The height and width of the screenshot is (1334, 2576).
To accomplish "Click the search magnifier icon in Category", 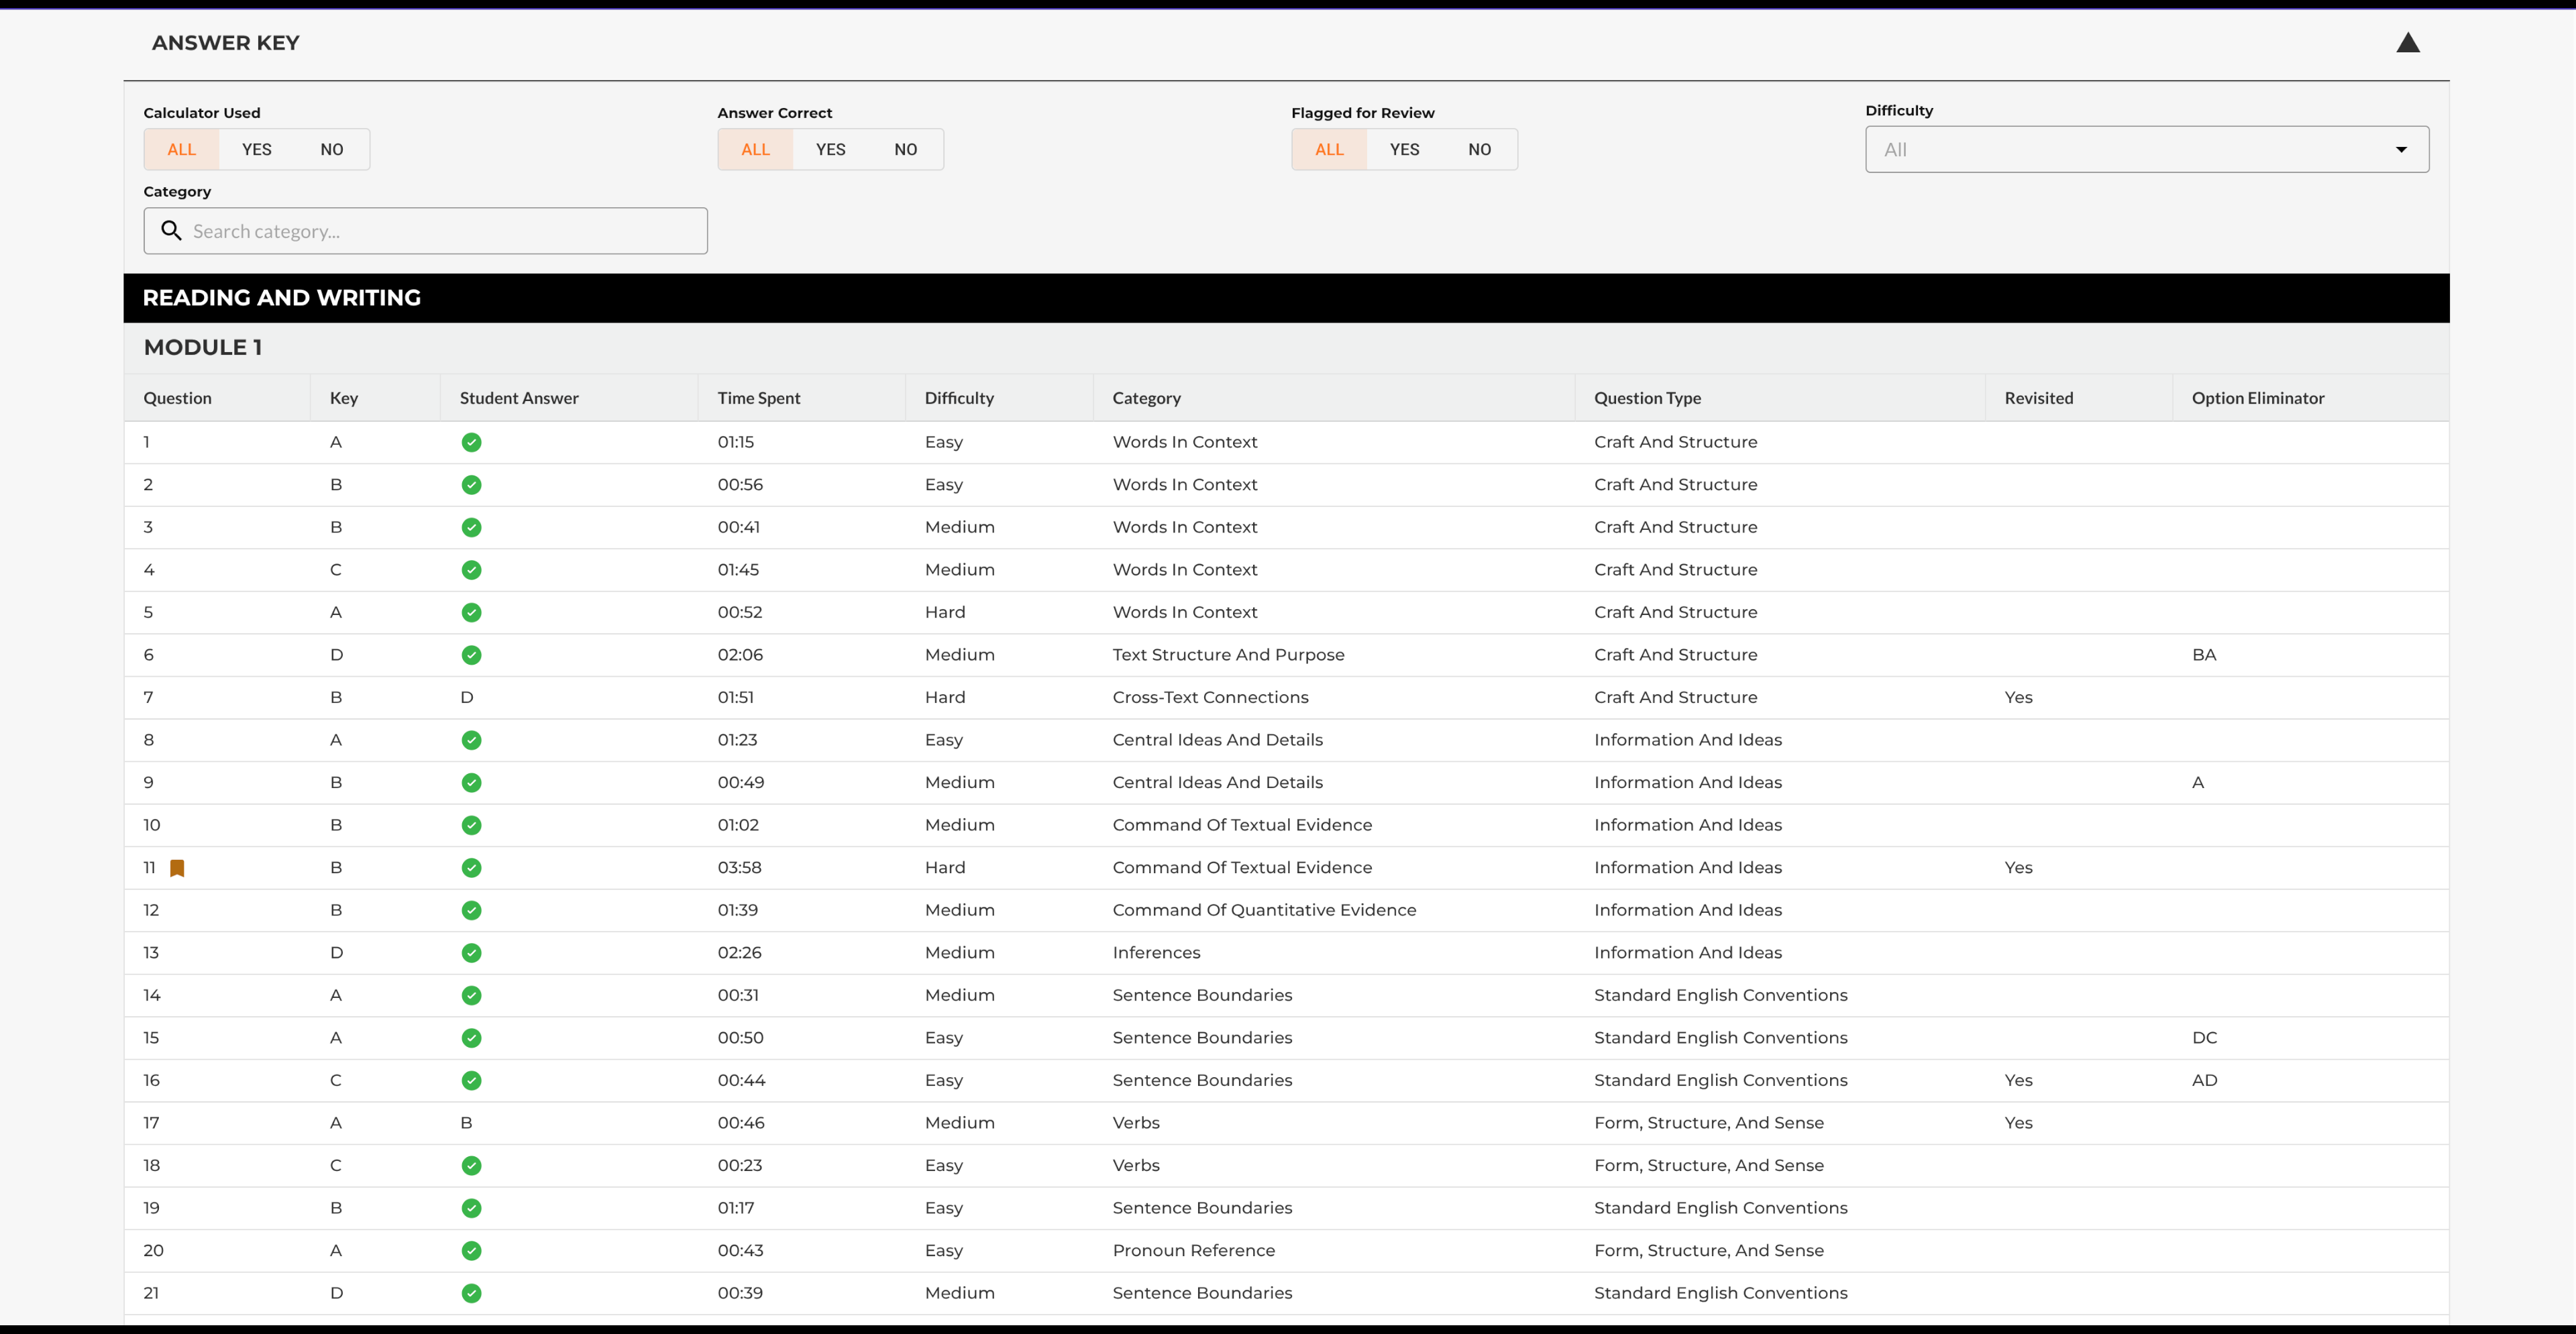I will [171, 231].
